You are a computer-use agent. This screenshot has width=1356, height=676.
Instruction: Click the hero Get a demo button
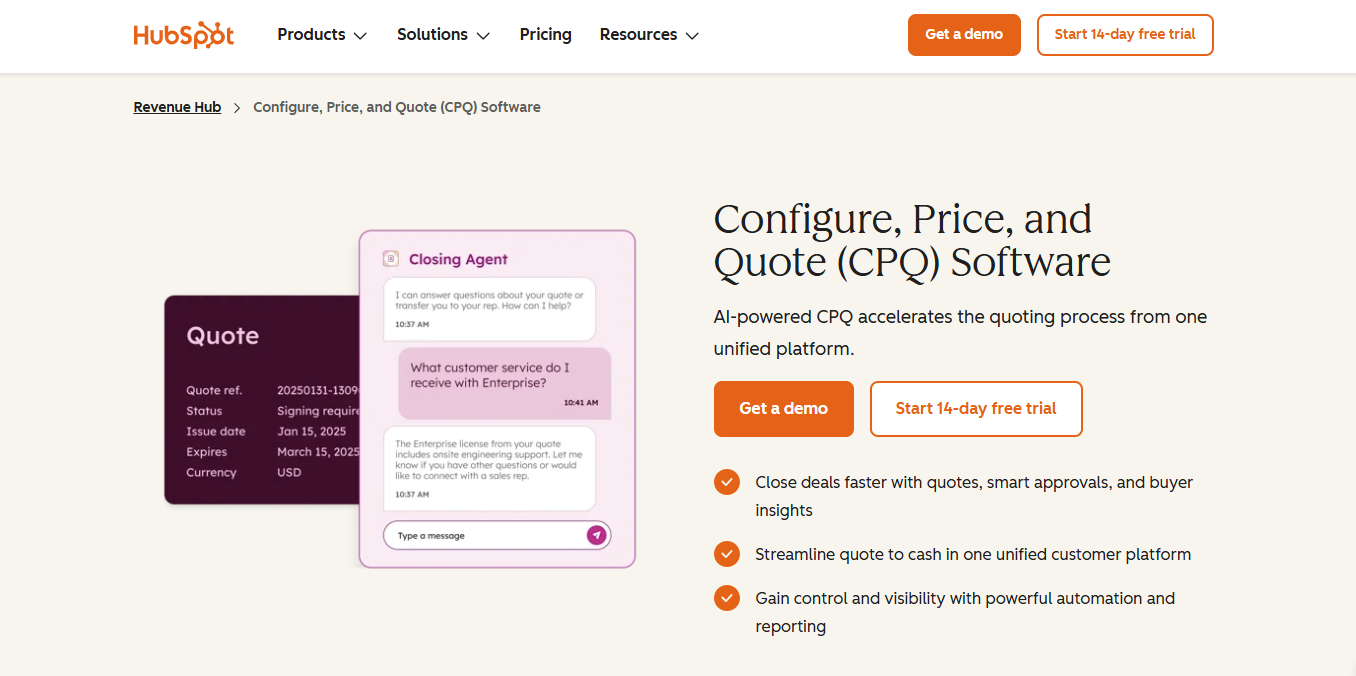[784, 409]
